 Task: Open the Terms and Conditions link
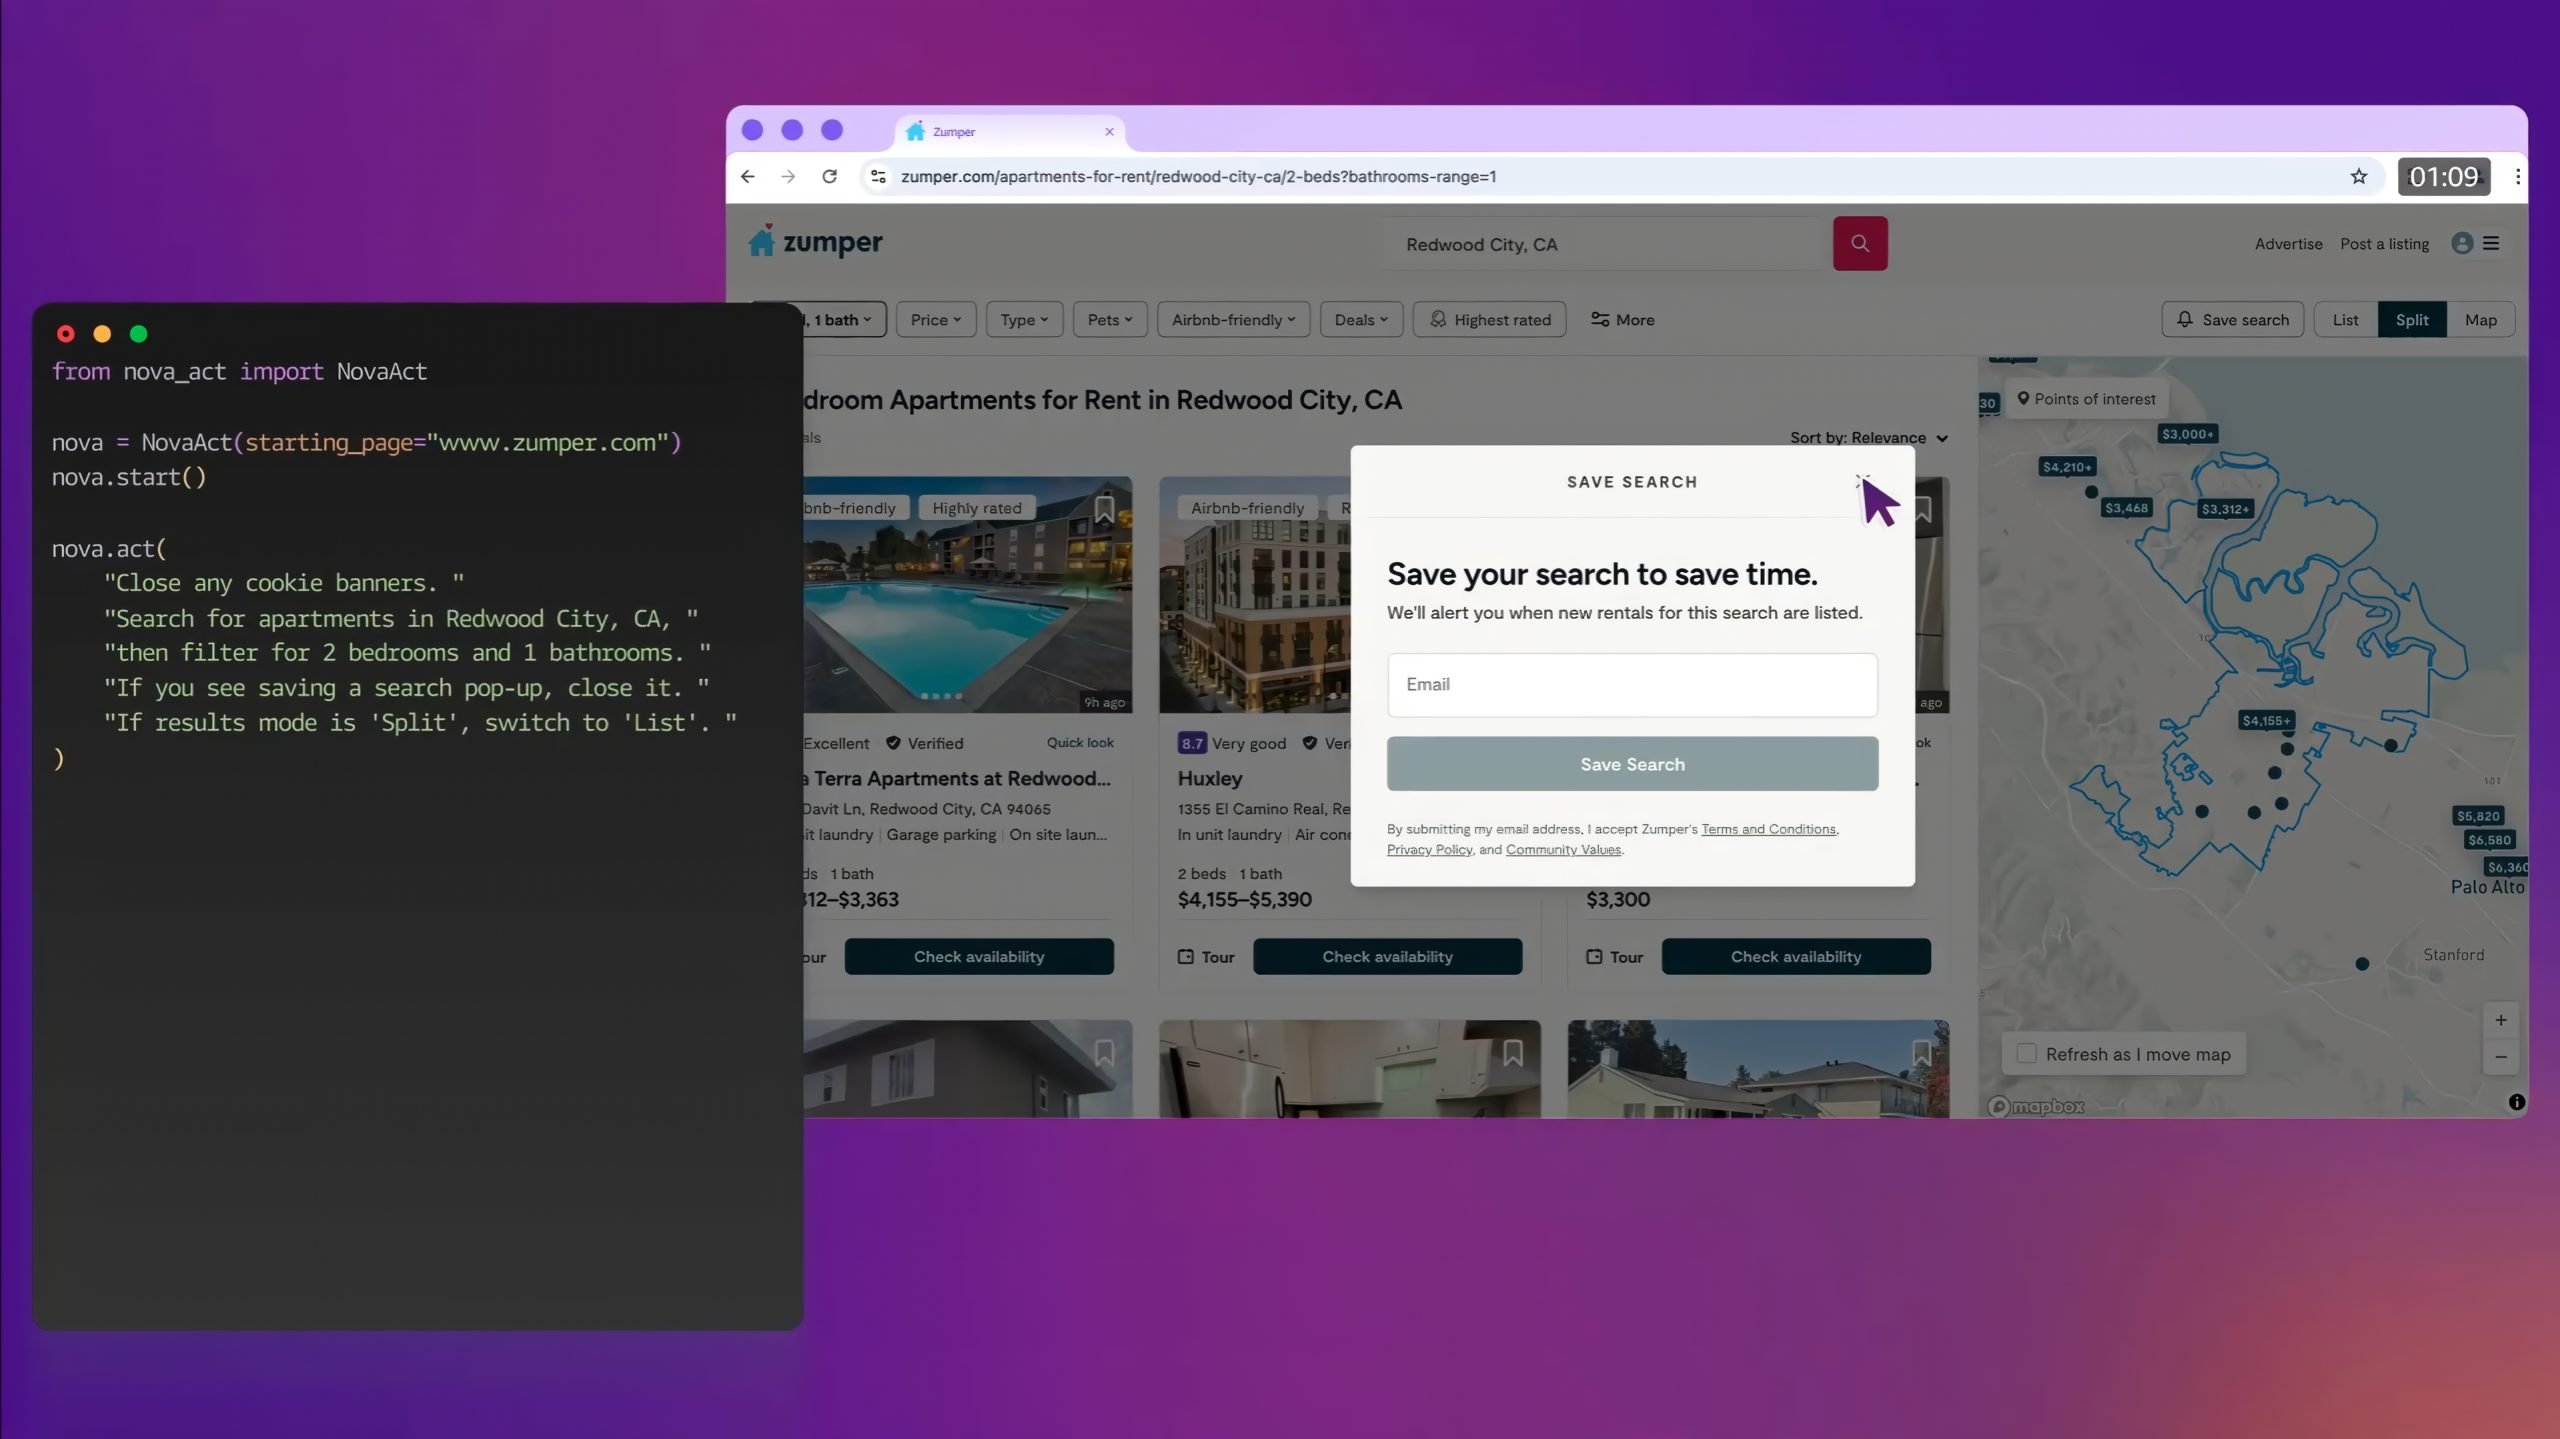point(1768,829)
